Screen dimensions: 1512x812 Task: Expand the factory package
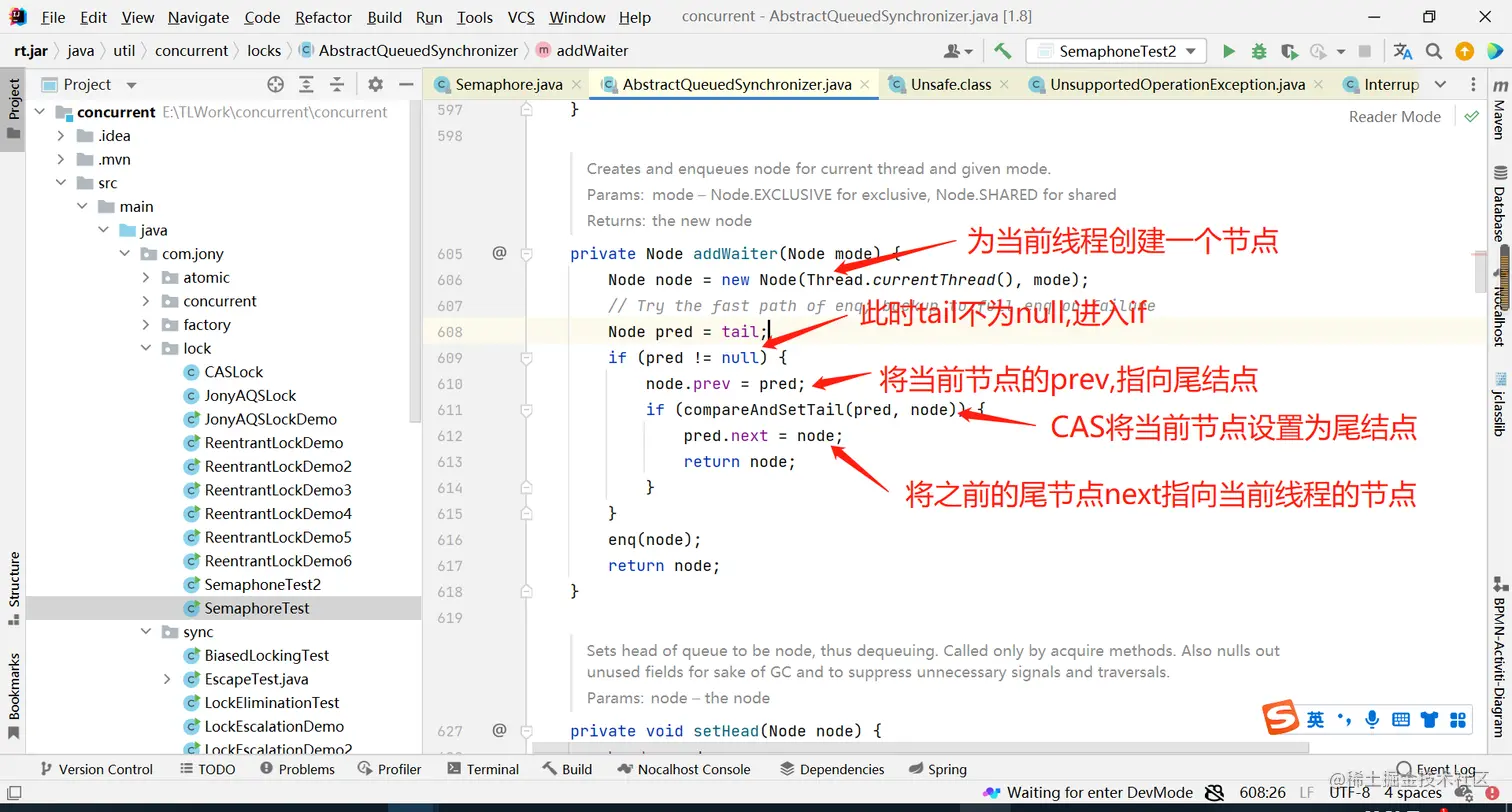146,325
